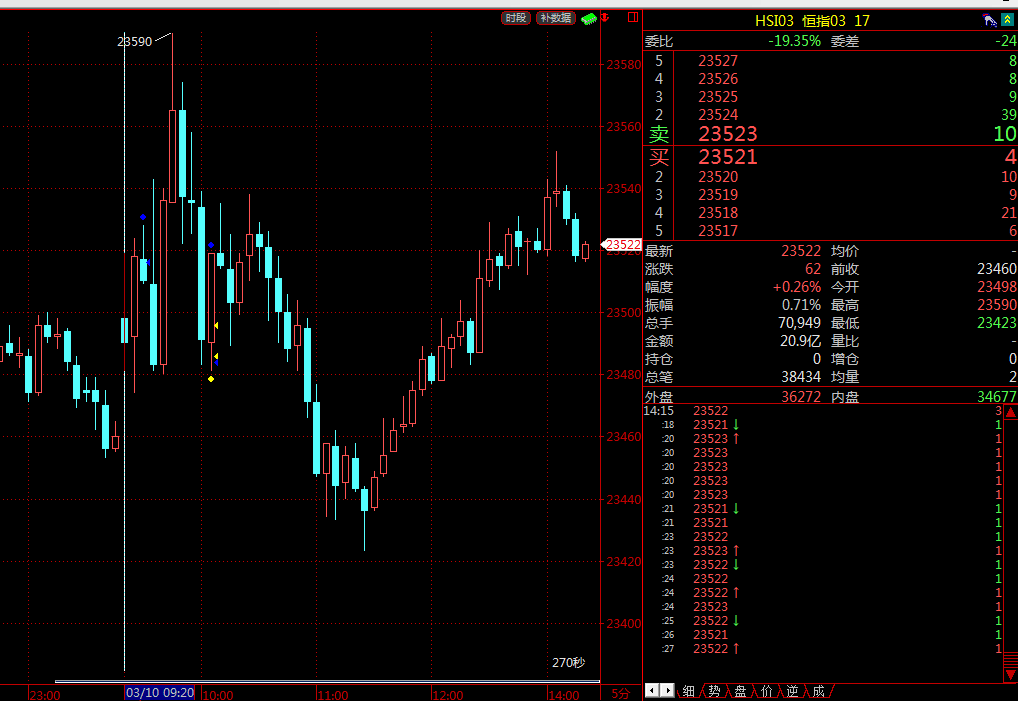Select the sell level 5 price 23527
1018x701 pixels.
coord(718,61)
